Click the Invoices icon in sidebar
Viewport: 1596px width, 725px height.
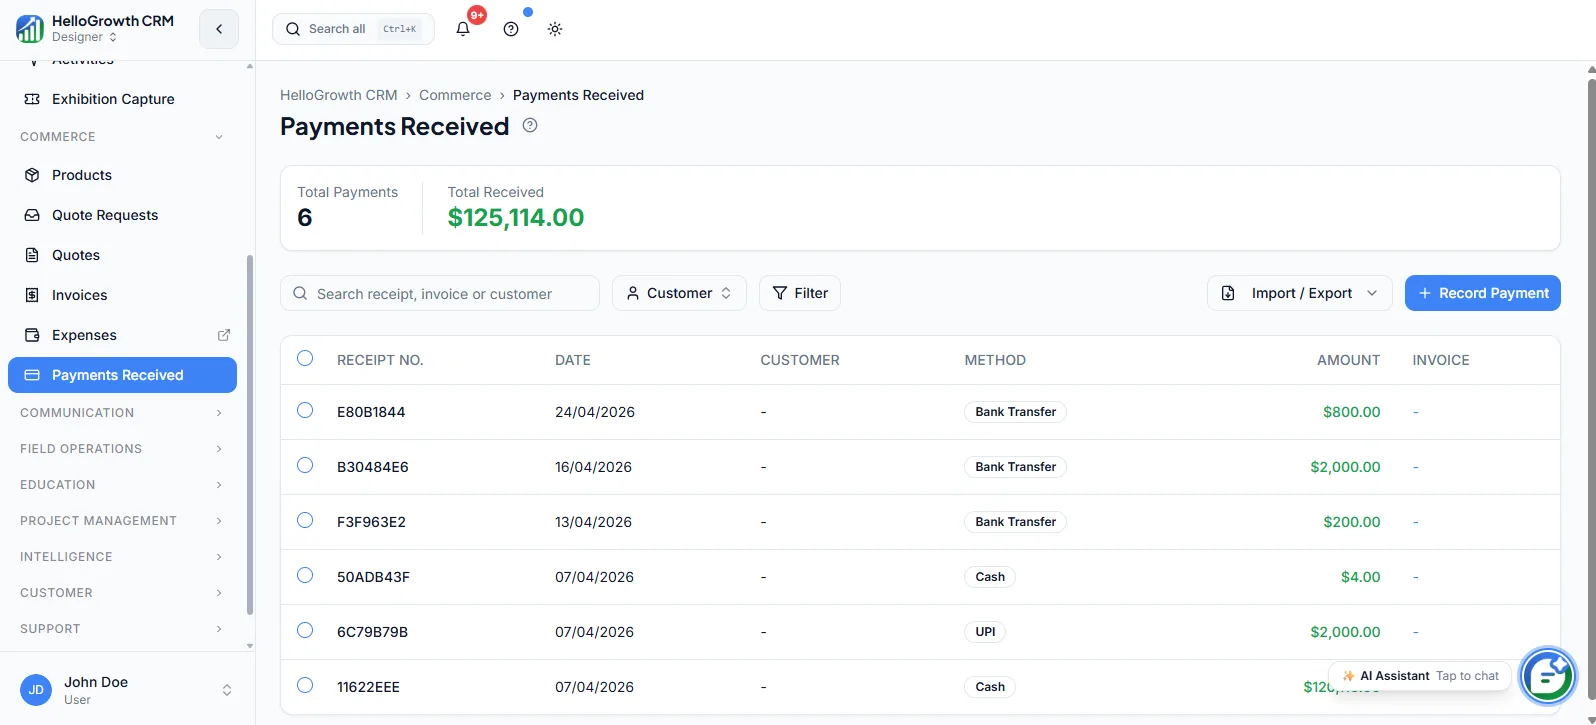click(x=32, y=295)
